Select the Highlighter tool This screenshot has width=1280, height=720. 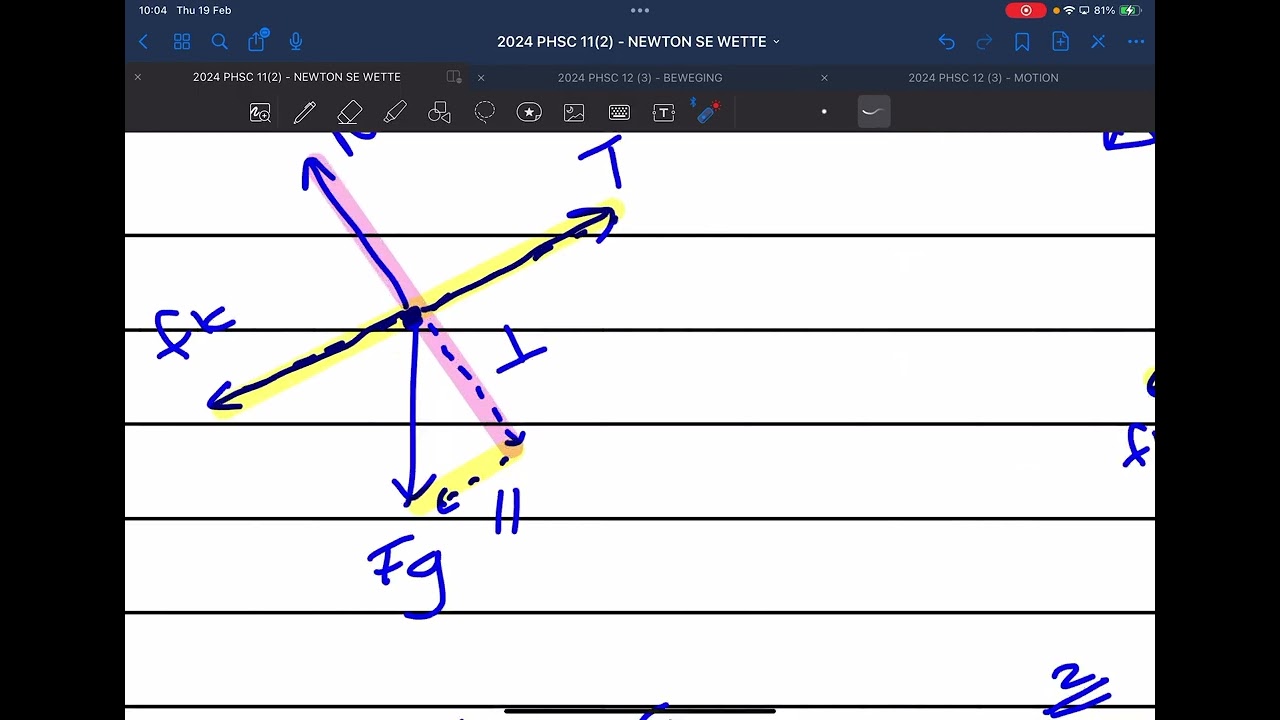click(x=395, y=113)
